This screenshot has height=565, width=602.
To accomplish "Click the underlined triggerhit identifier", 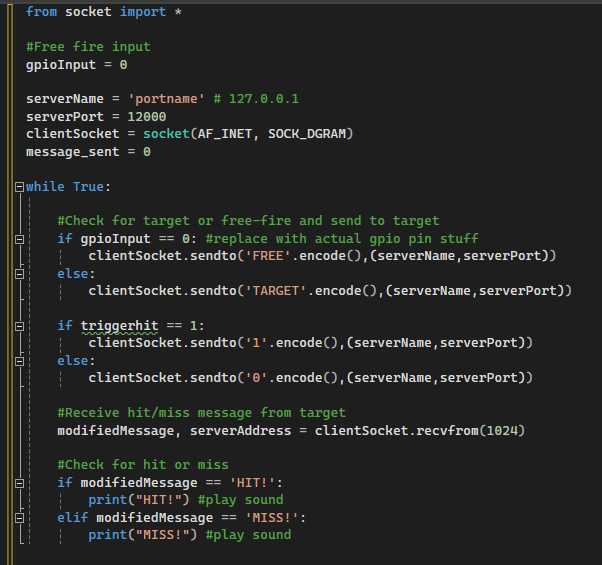I will (119, 326).
